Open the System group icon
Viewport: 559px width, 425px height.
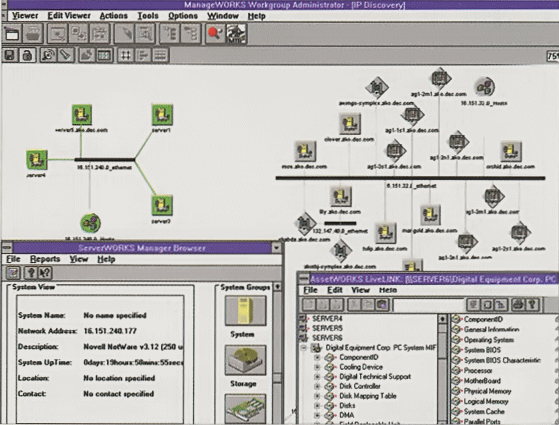pos(245,311)
